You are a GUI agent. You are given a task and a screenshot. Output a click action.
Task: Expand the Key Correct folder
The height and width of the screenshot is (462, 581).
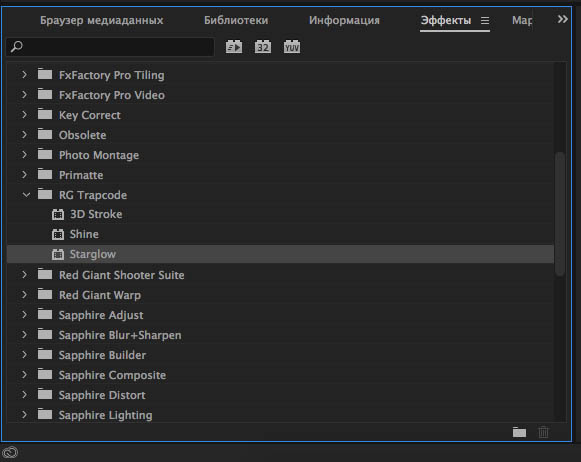[24, 114]
